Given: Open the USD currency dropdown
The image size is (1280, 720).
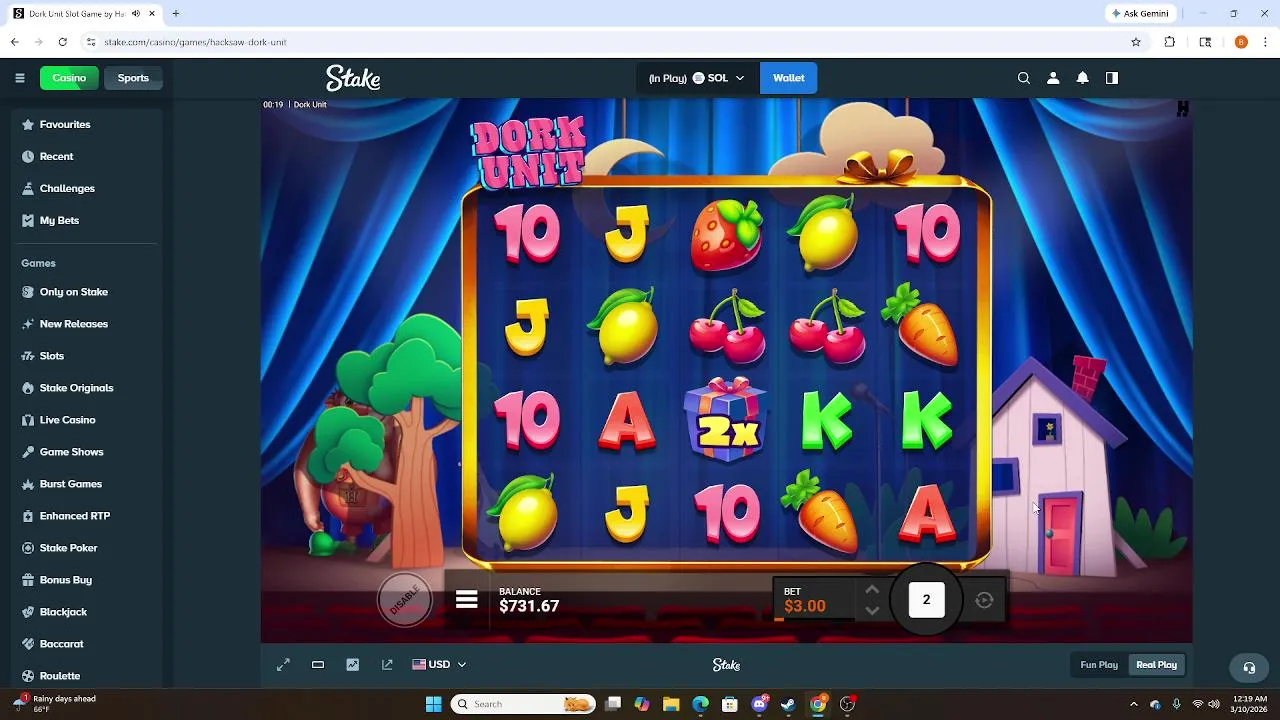Looking at the screenshot, I should [x=439, y=665].
